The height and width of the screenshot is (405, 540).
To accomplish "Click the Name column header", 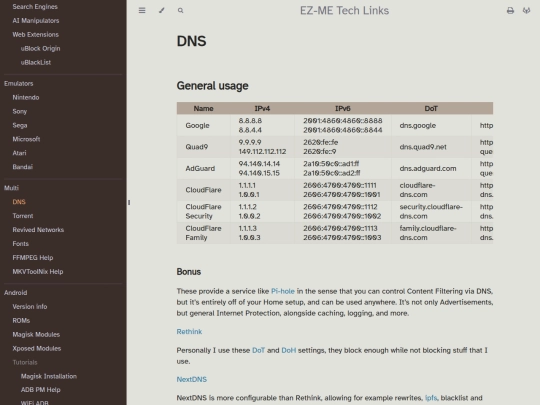I will pos(204,108).
